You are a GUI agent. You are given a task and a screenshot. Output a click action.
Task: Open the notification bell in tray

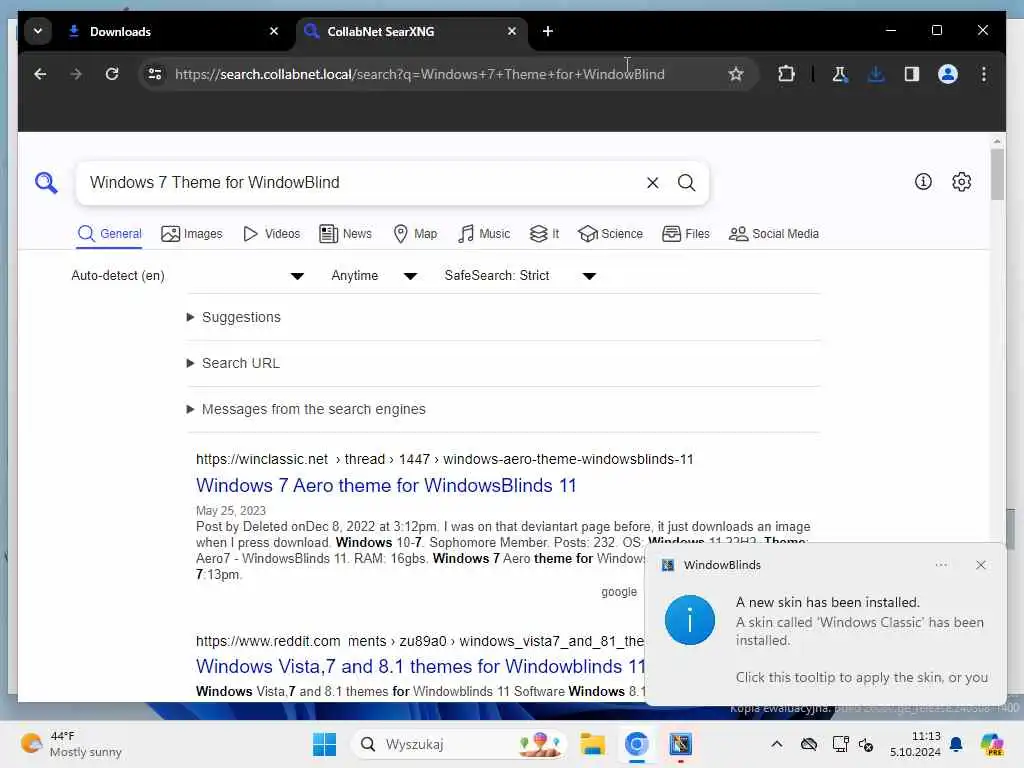(956, 744)
